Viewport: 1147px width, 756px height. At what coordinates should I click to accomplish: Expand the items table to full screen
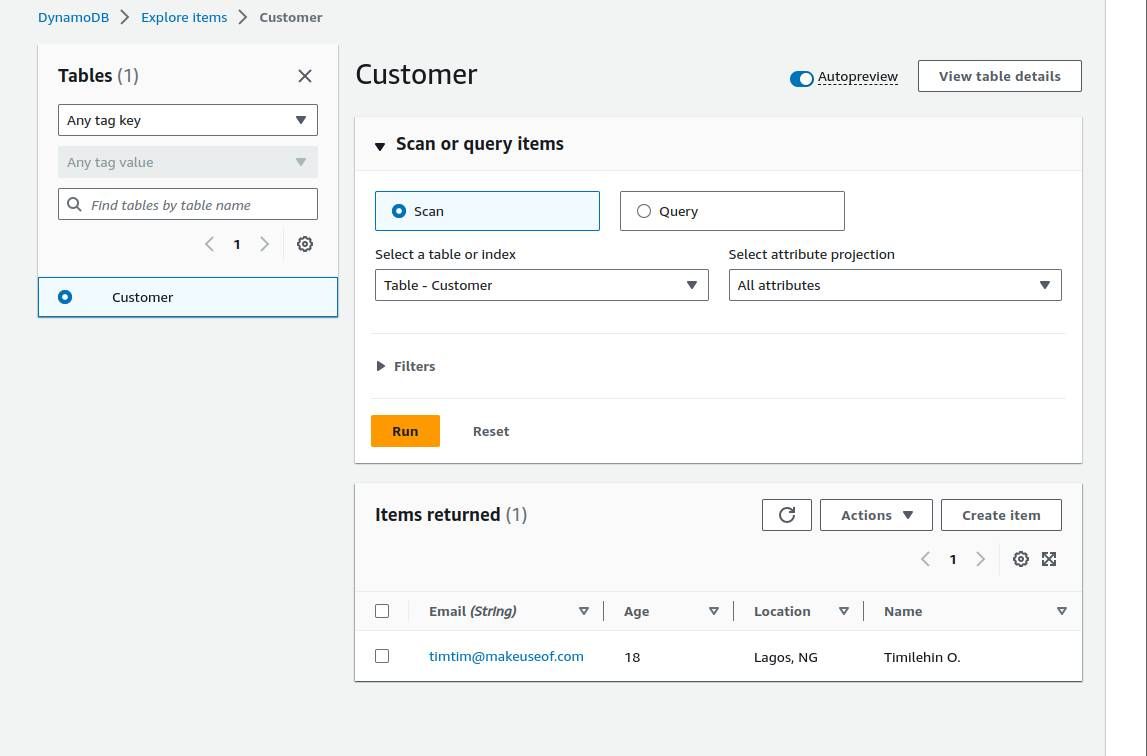[x=1048, y=559]
